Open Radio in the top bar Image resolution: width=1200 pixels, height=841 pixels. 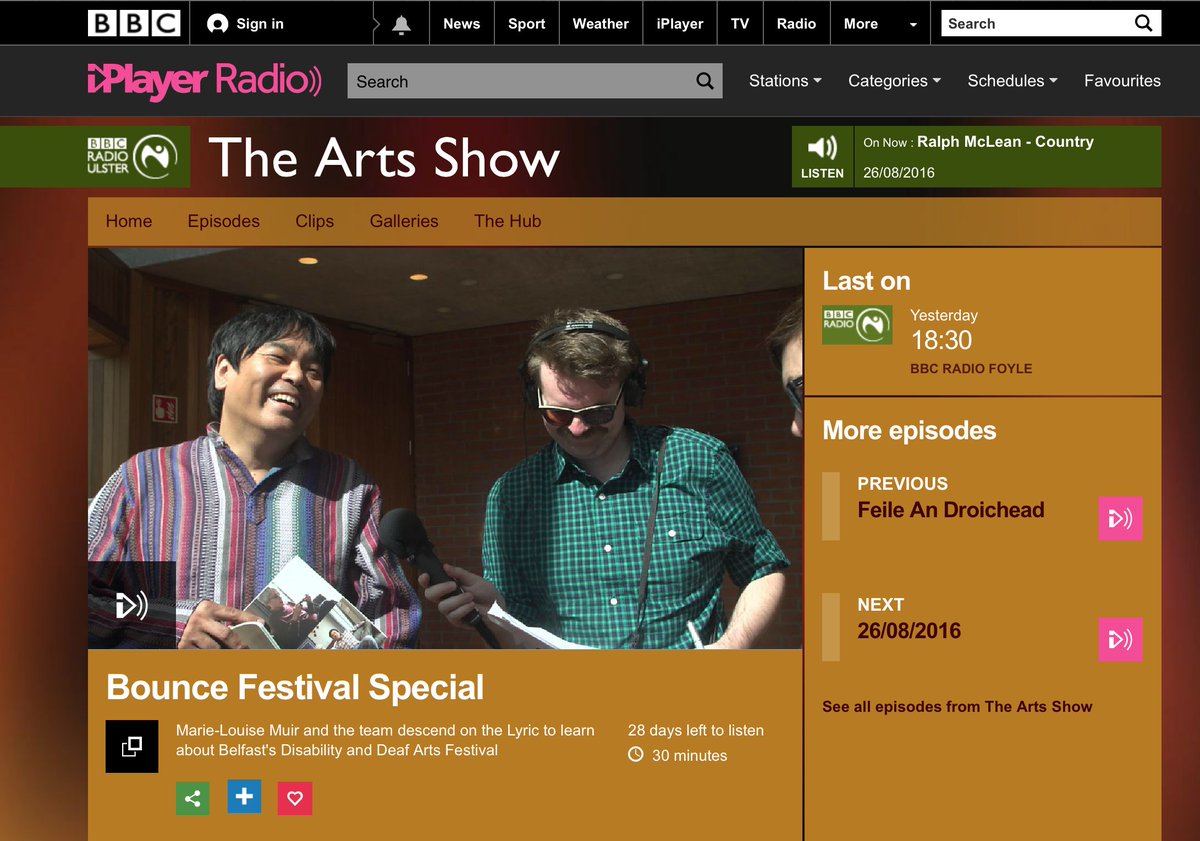click(x=797, y=24)
